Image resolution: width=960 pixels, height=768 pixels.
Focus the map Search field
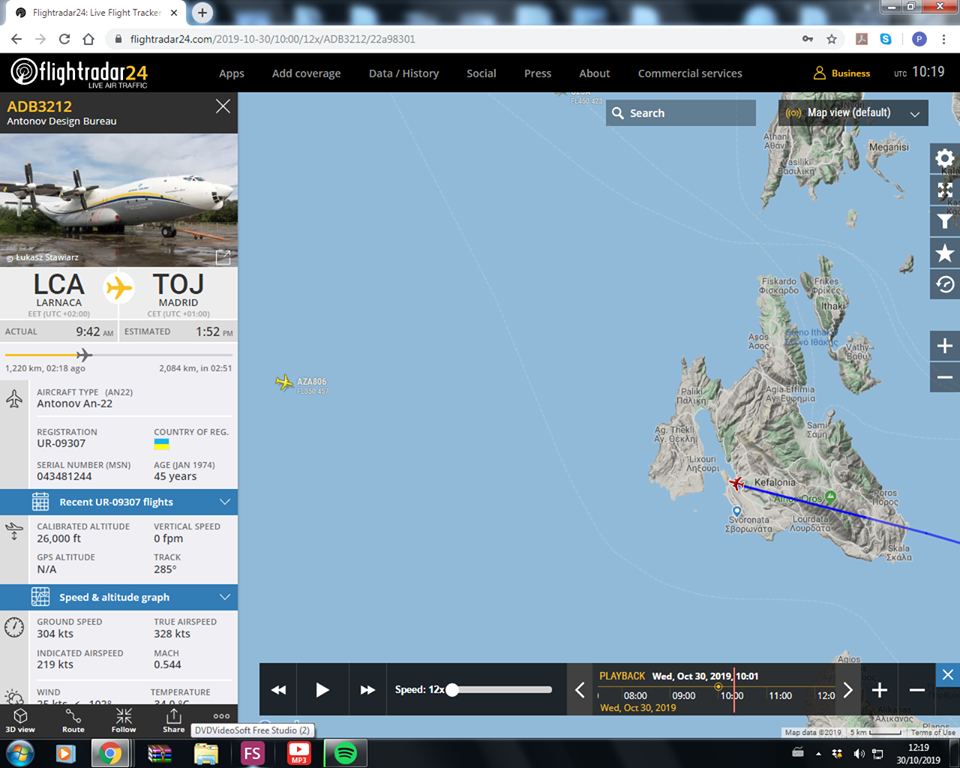[x=681, y=113]
